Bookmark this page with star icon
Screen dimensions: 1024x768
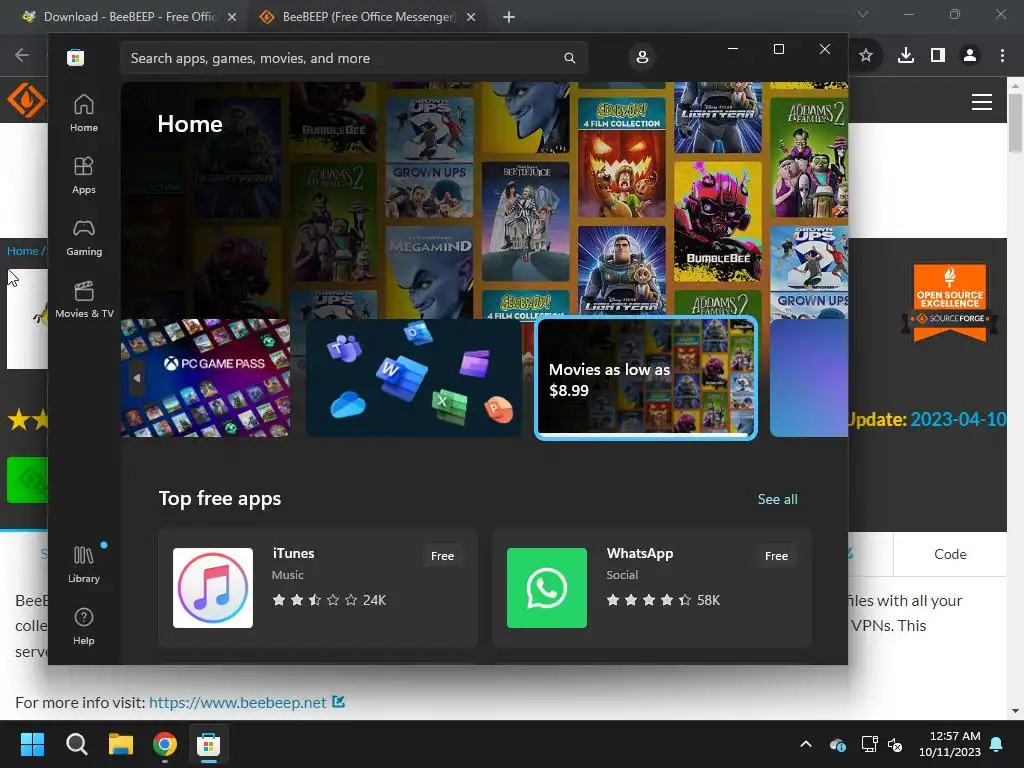(866, 56)
